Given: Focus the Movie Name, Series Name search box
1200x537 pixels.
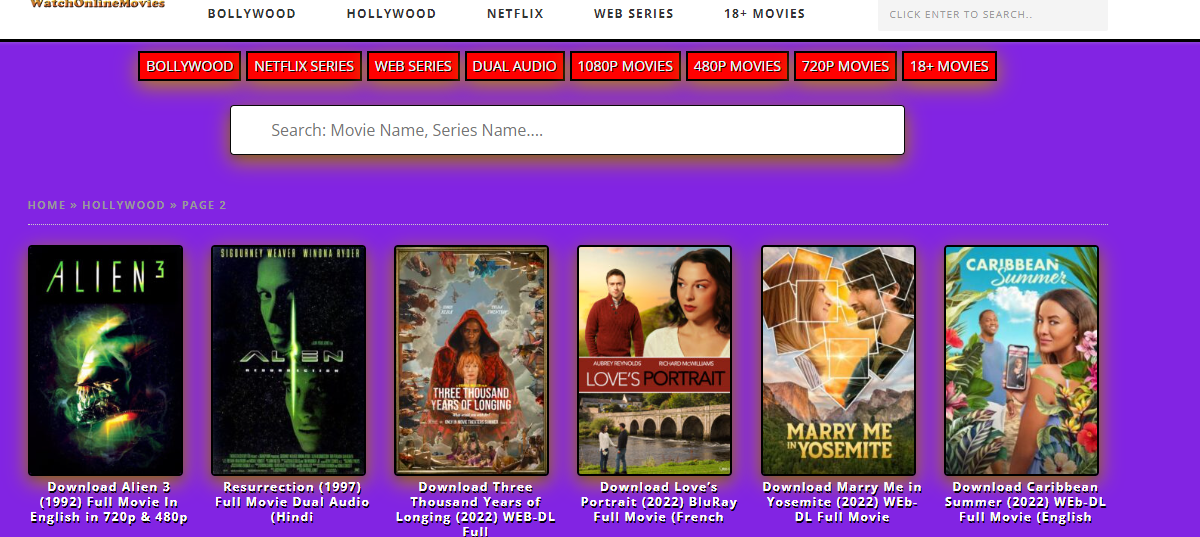Looking at the screenshot, I should [567, 130].
